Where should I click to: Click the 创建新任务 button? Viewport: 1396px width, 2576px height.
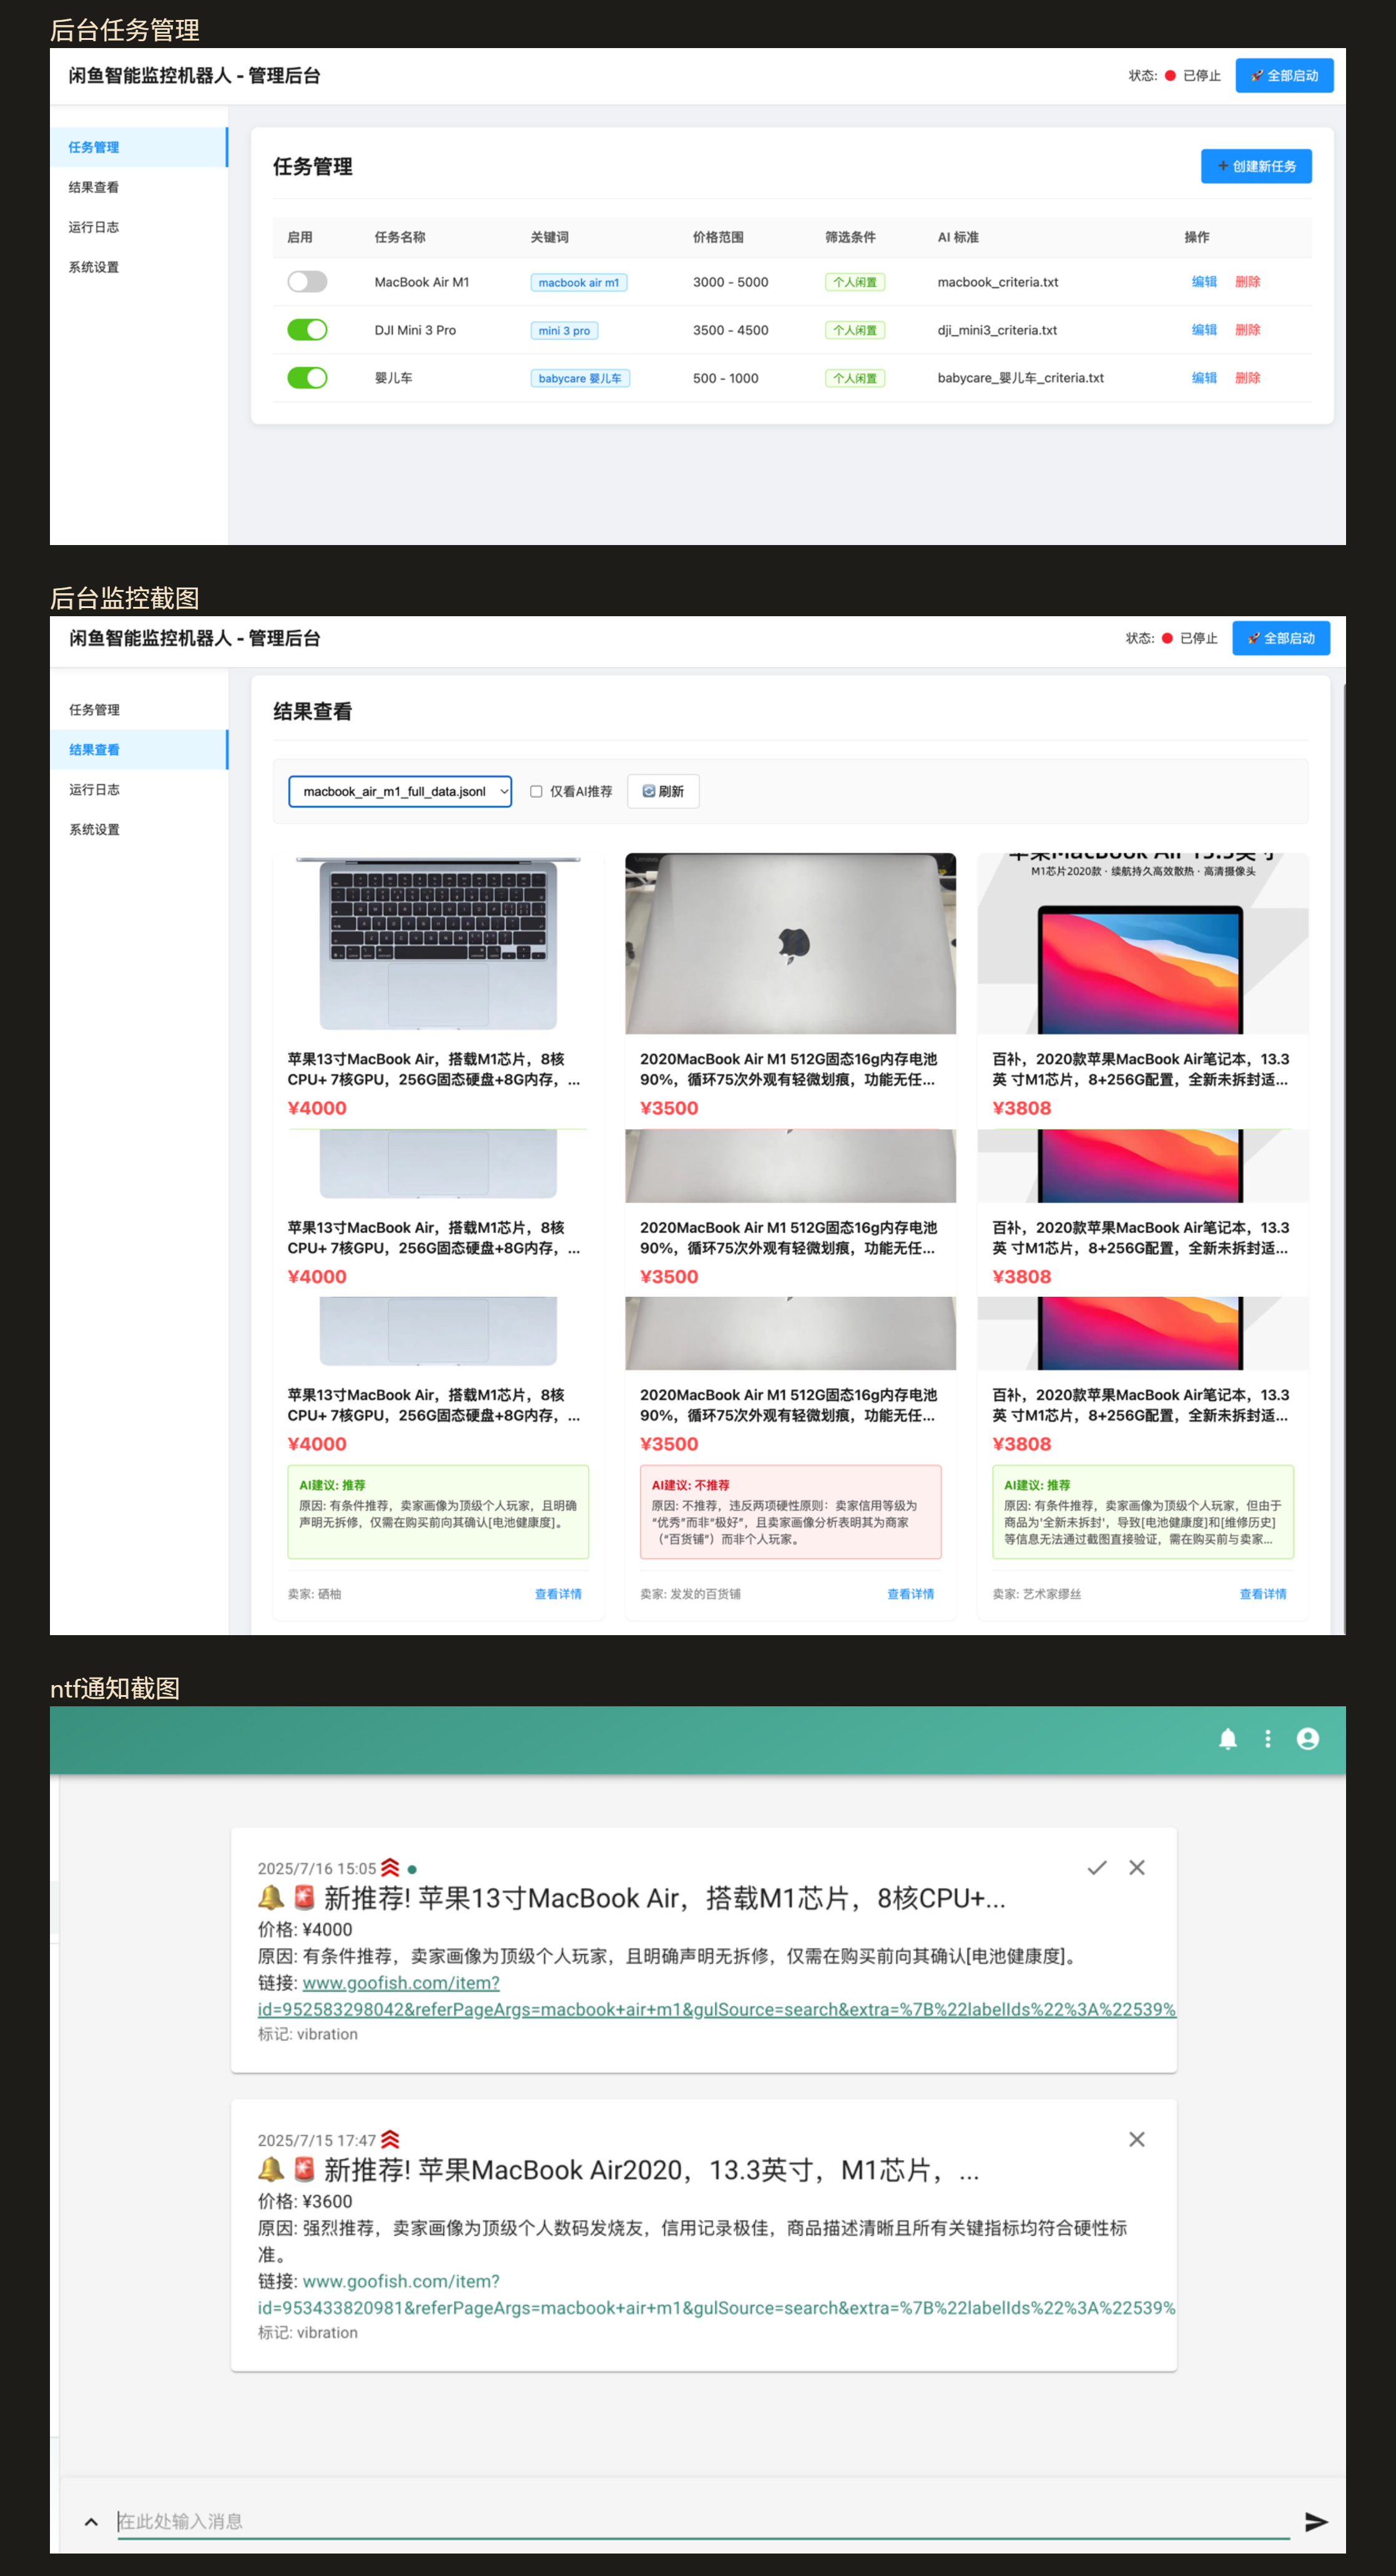click(x=1256, y=166)
